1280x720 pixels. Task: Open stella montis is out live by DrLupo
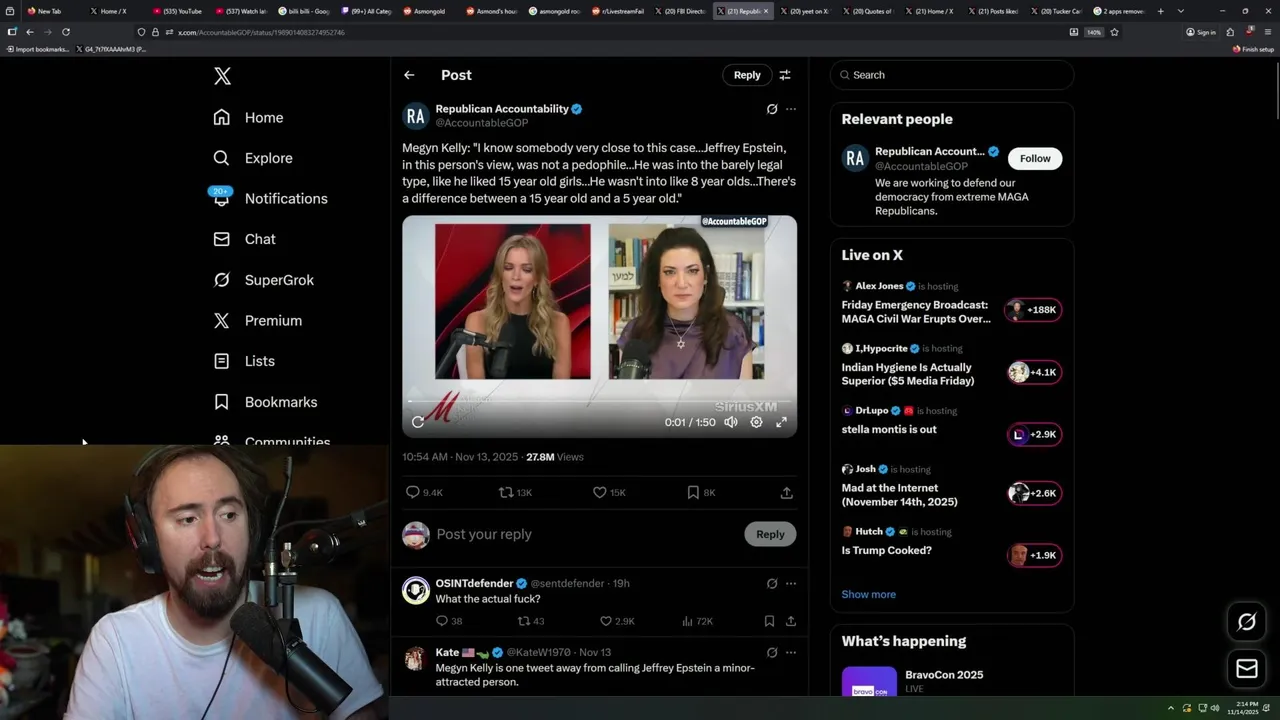[951, 427]
